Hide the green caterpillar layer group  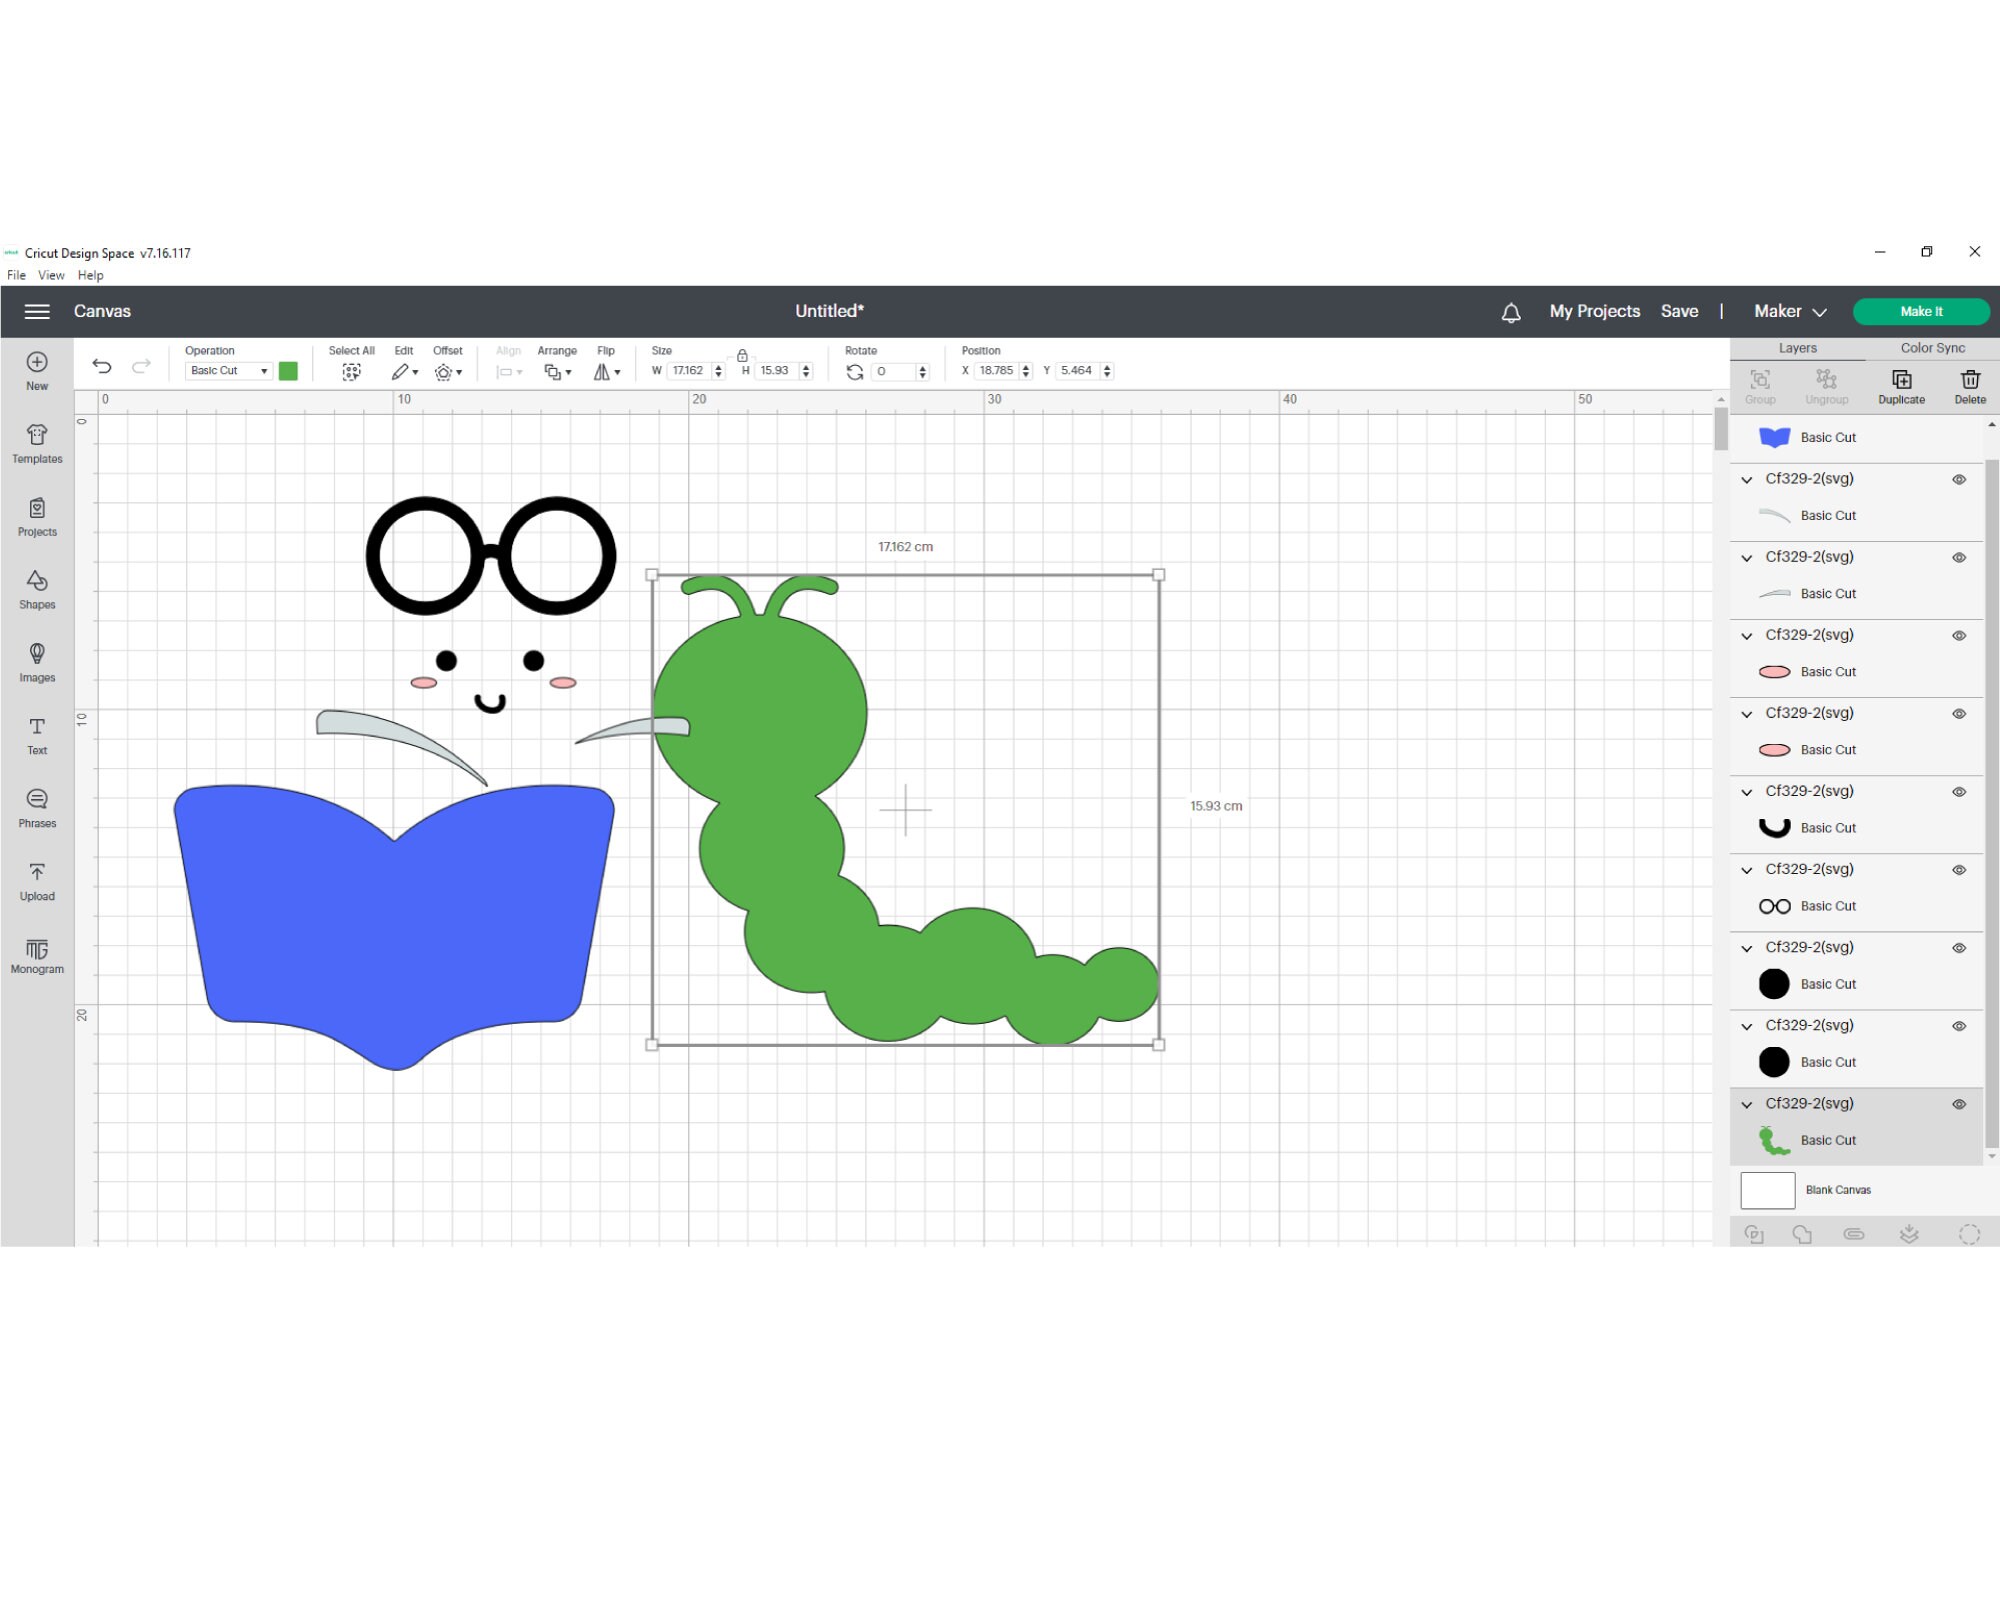(x=1959, y=1104)
